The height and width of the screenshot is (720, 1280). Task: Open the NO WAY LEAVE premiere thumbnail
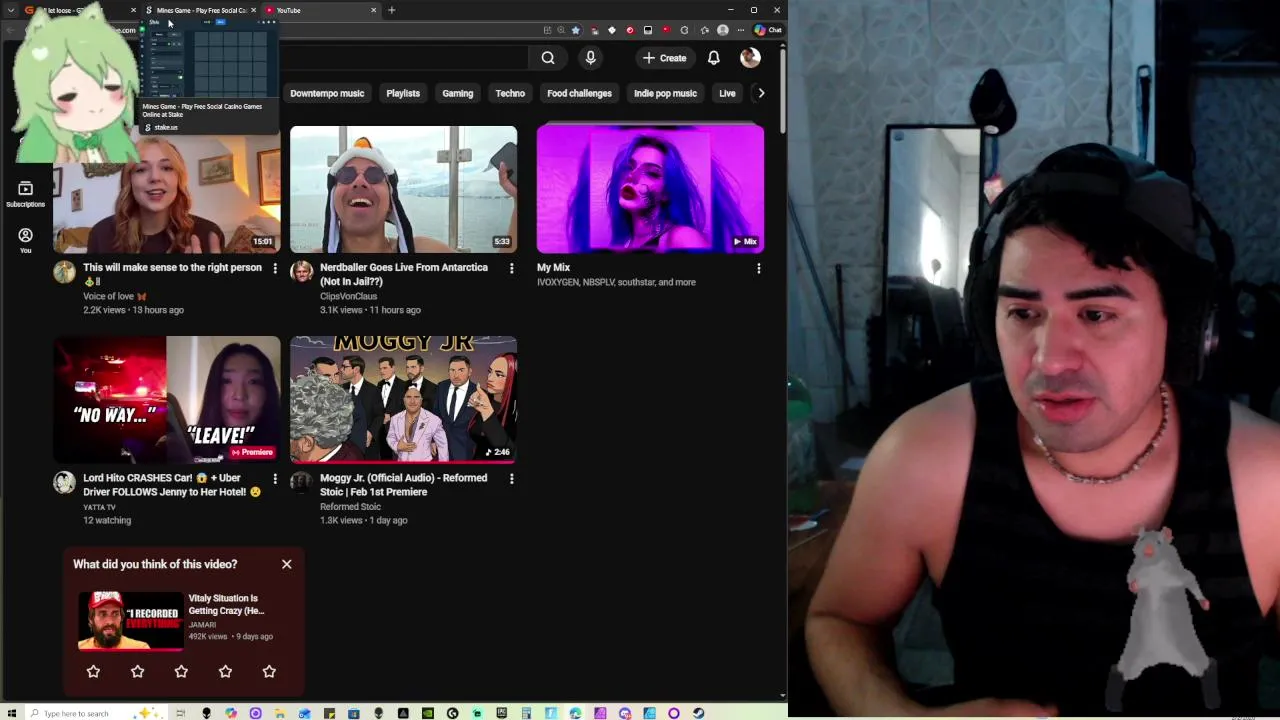coord(167,400)
